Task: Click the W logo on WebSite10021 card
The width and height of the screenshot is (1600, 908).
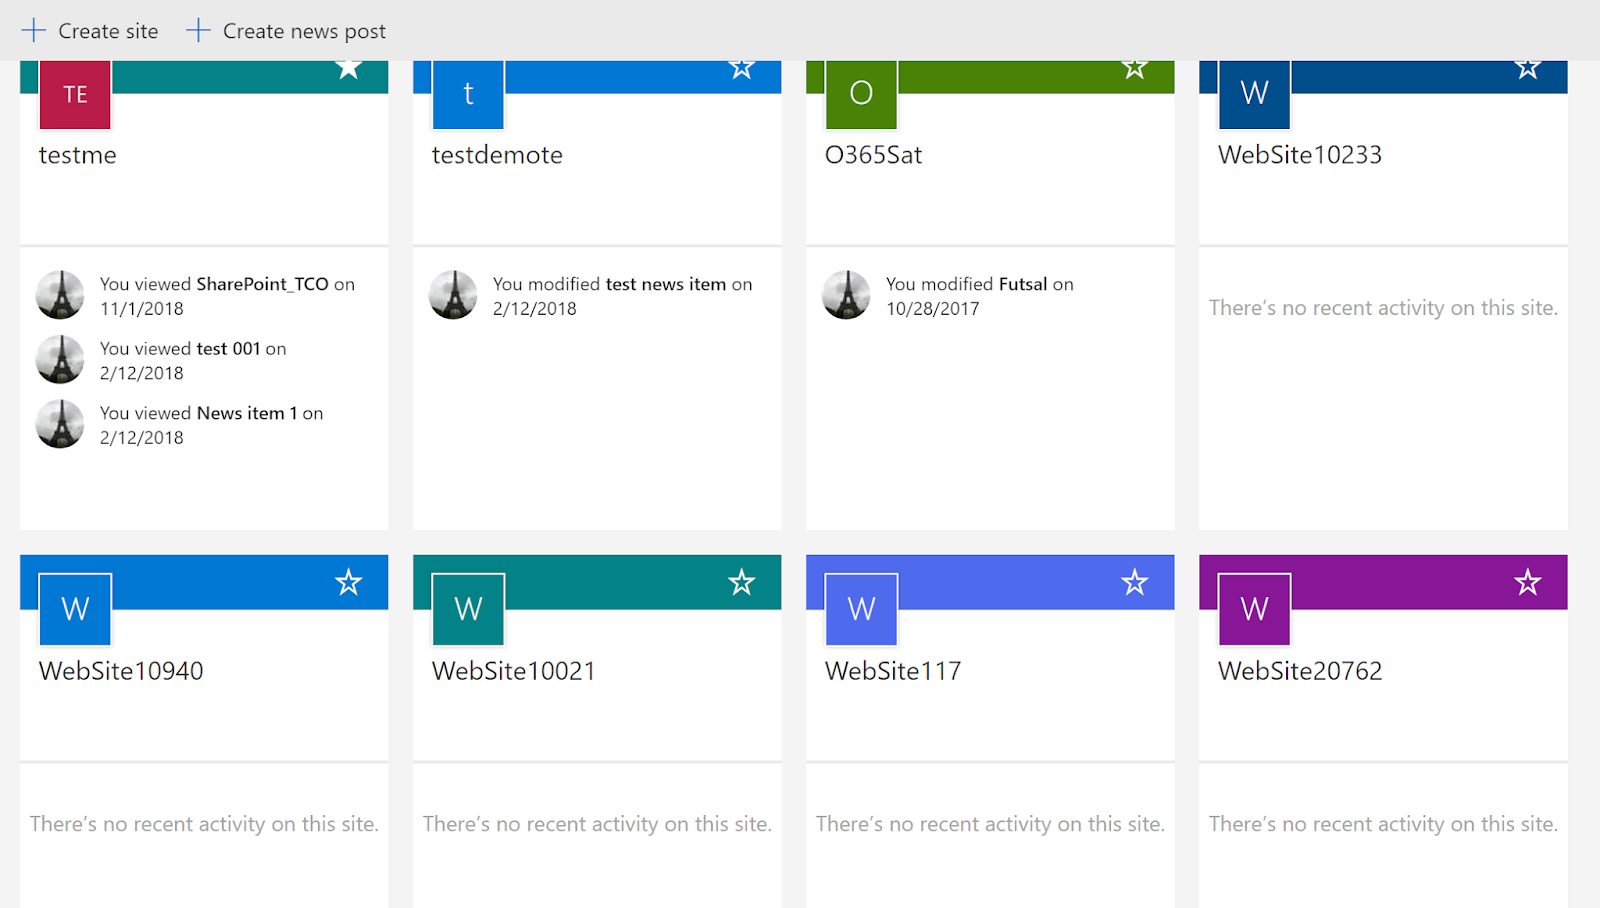Action: (466, 609)
